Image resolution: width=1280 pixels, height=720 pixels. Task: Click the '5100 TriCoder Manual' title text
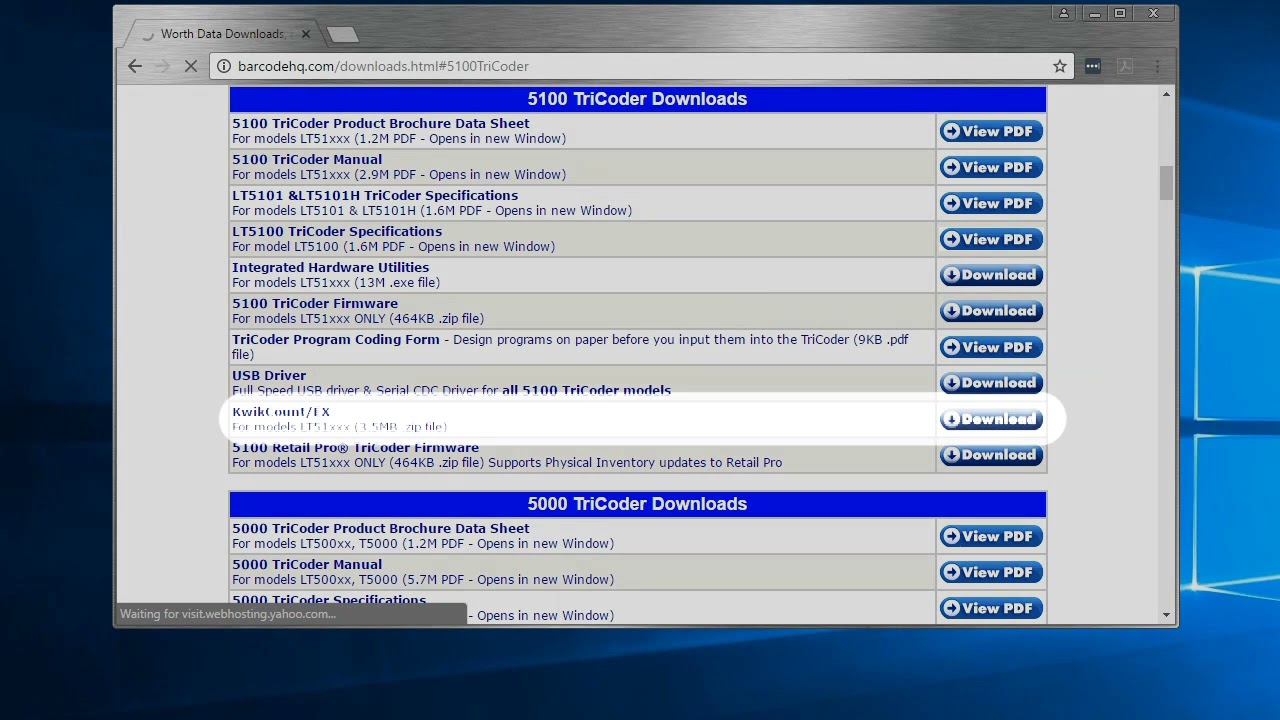click(307, 159)
